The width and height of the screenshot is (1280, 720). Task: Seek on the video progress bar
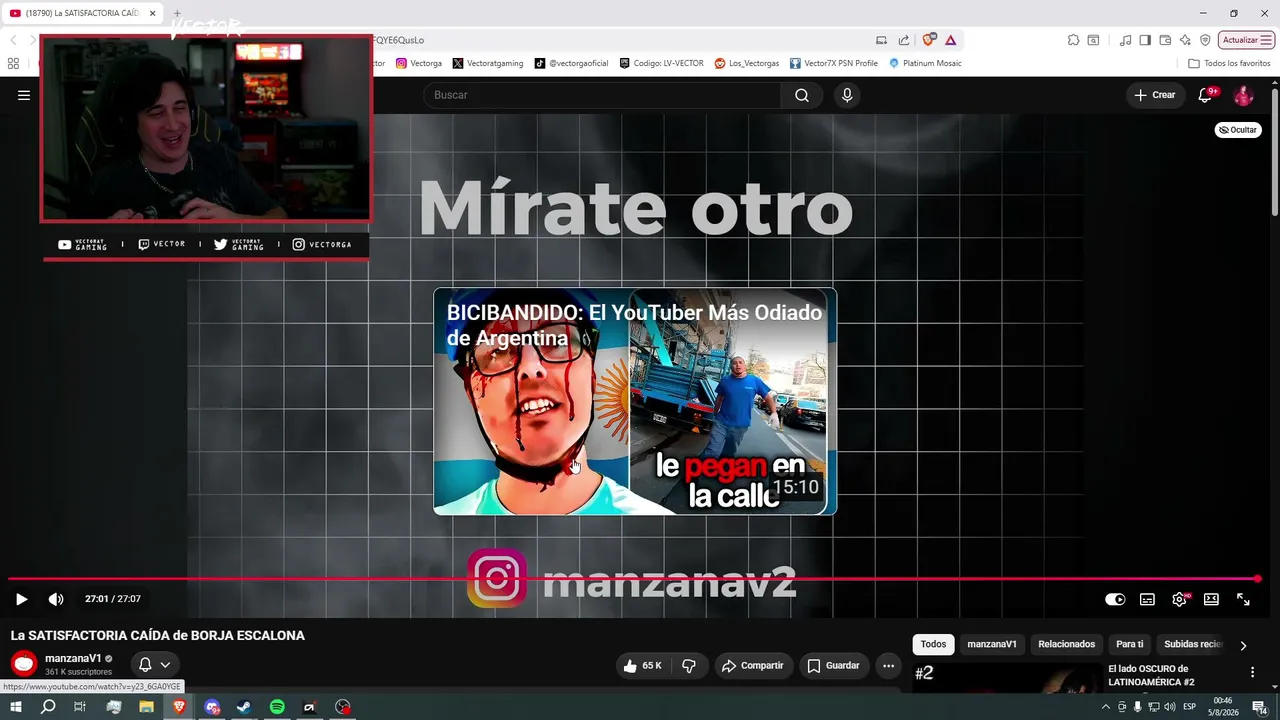[x=633, y=579]
